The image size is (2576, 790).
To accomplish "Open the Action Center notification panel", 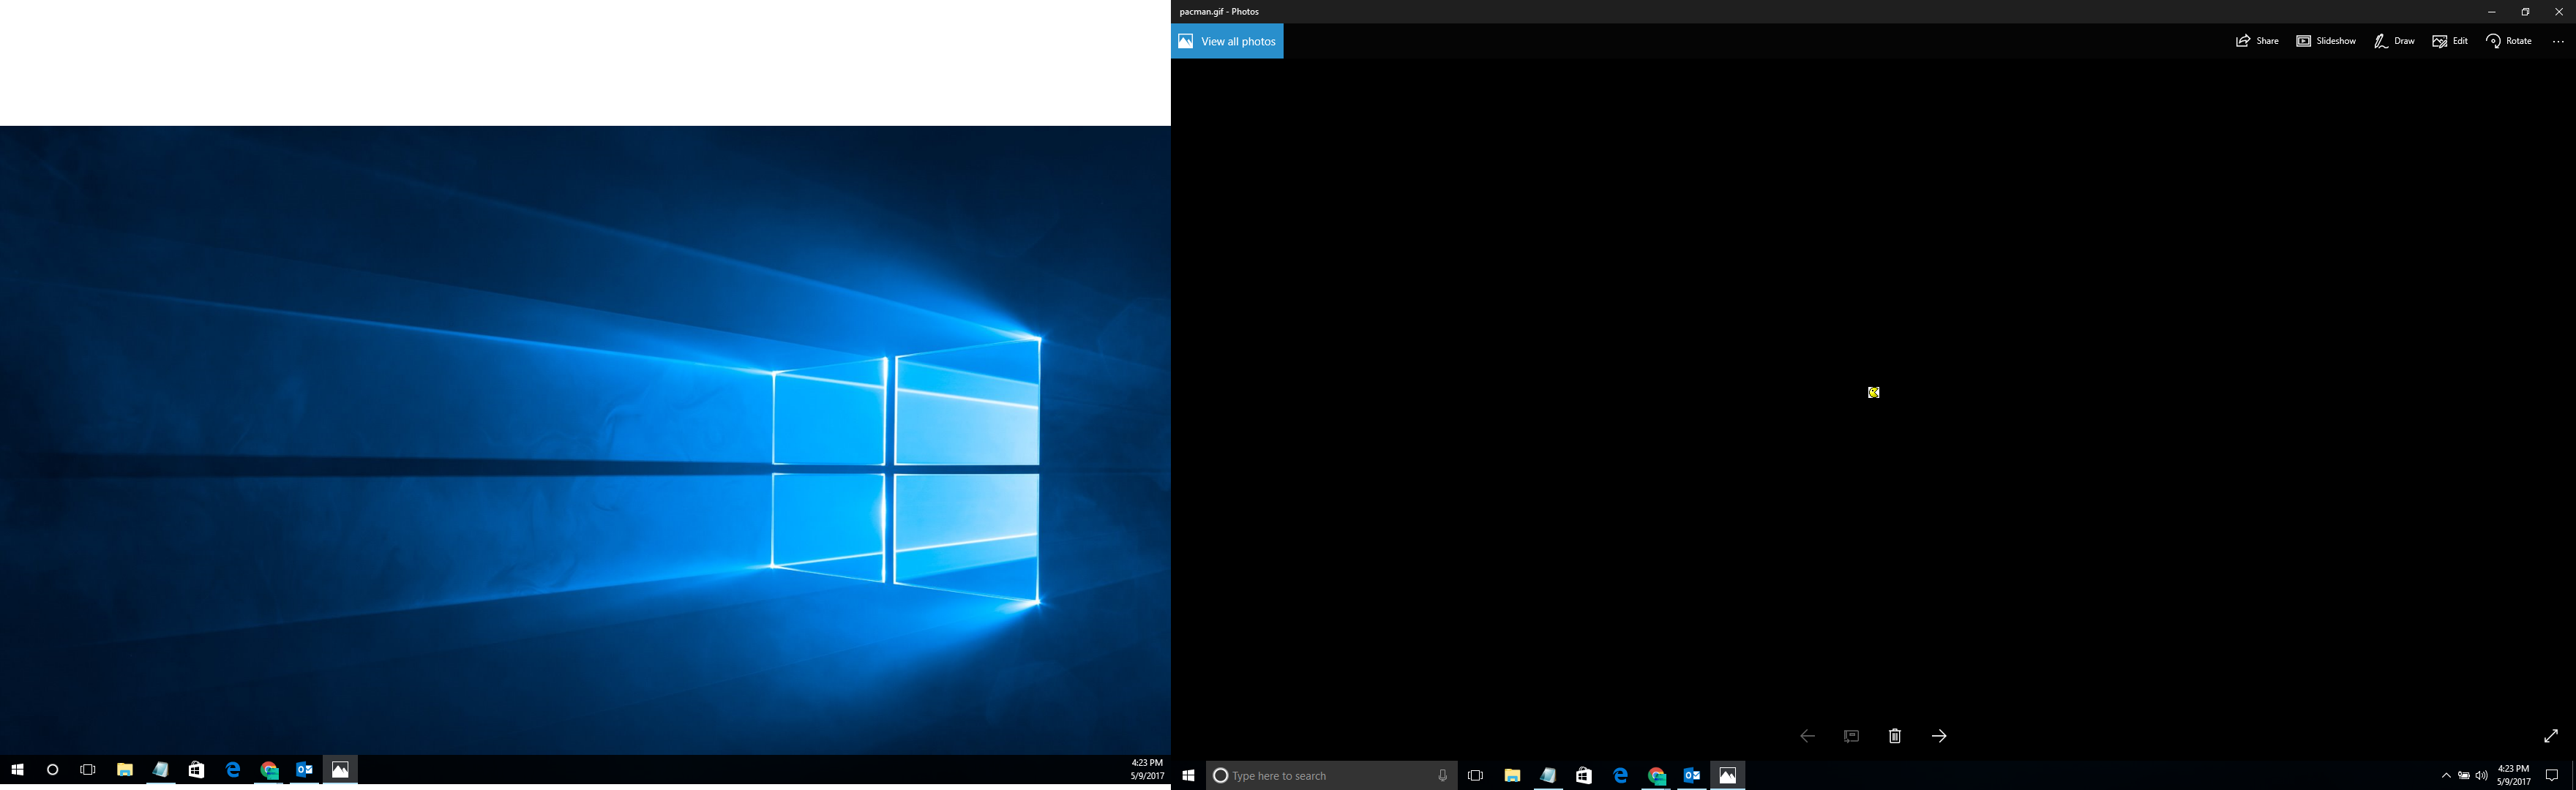I will click(2551, 775).
